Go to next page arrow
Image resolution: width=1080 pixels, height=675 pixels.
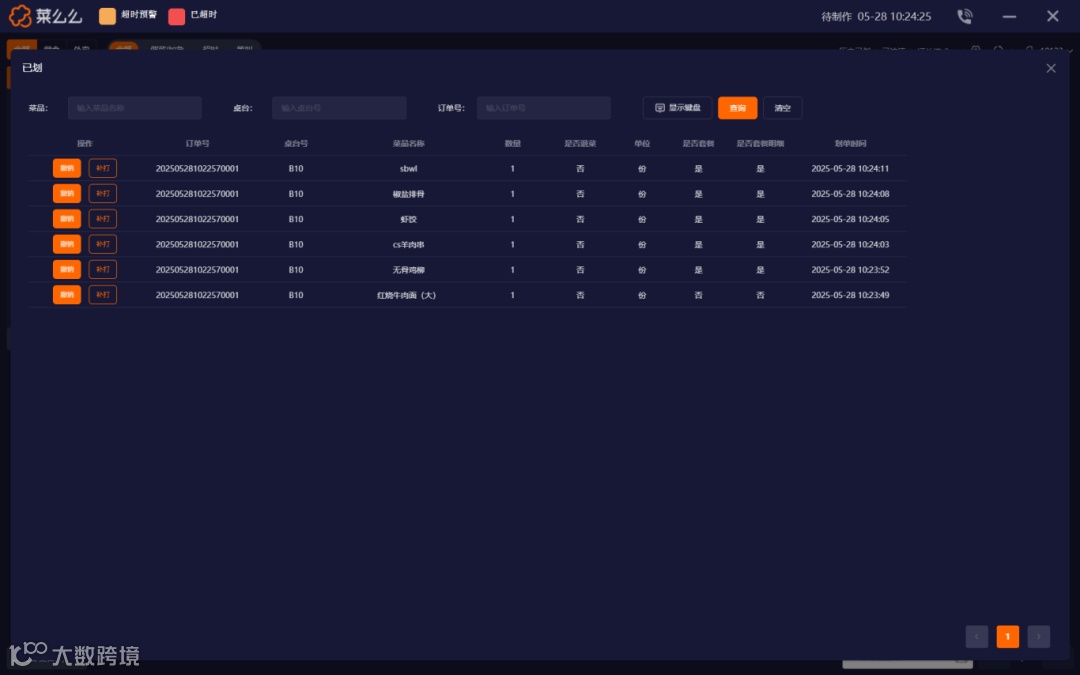click(1039, 636)
